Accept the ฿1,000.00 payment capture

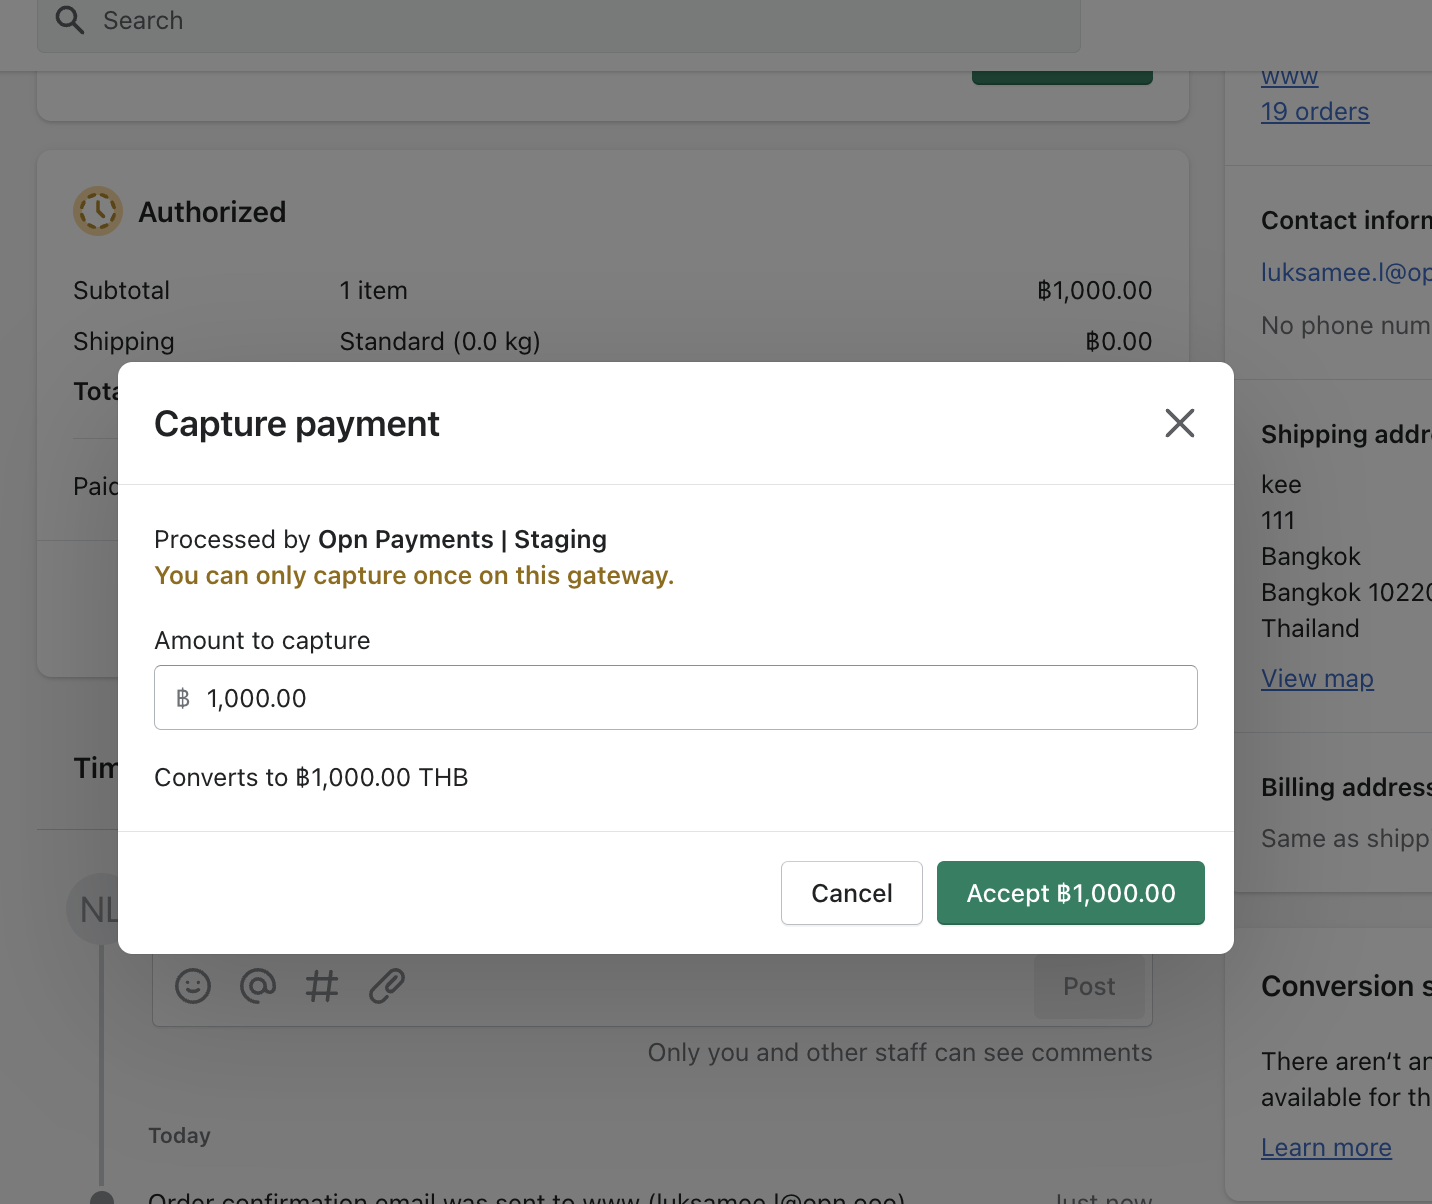[1070, 893]
